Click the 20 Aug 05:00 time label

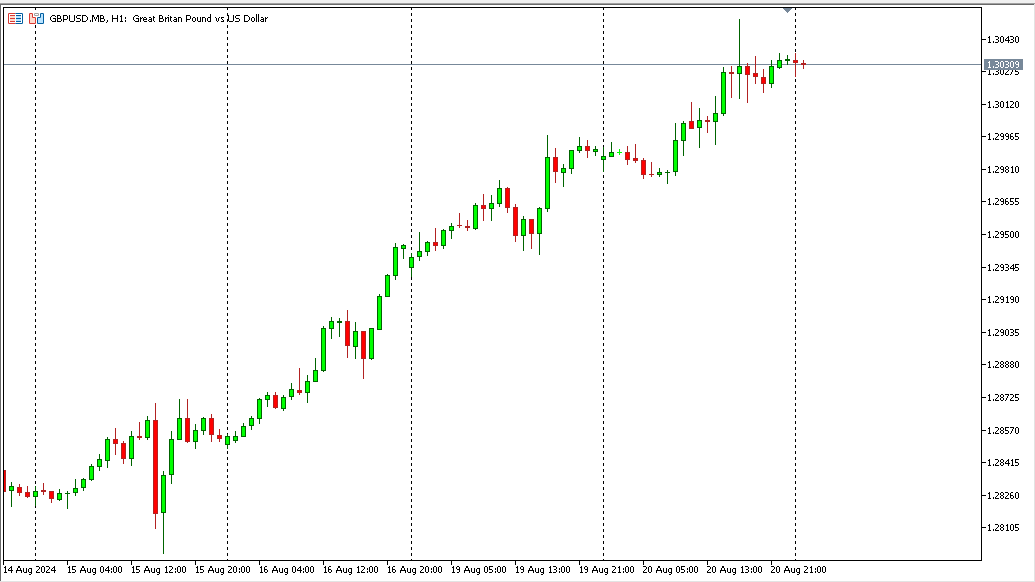pos(671,569)
